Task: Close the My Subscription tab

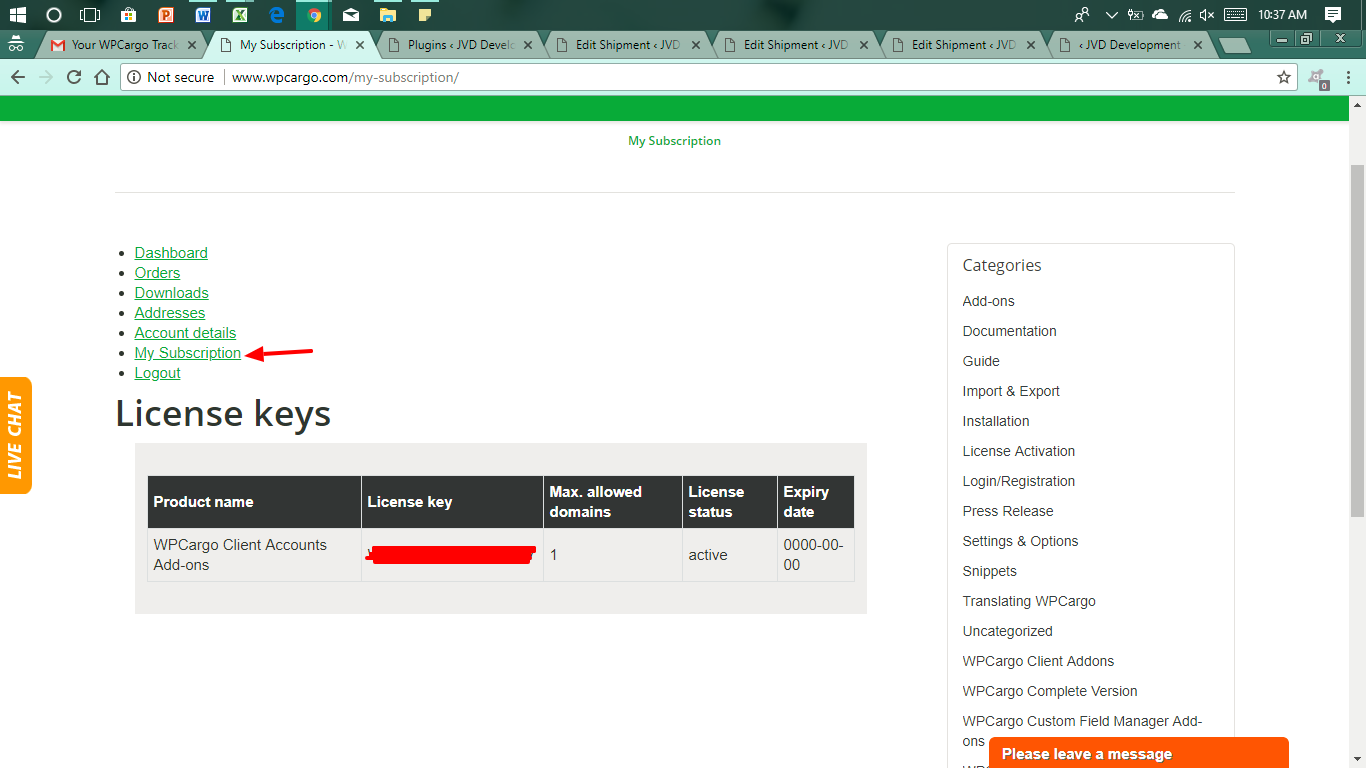Action: point(360,45)
